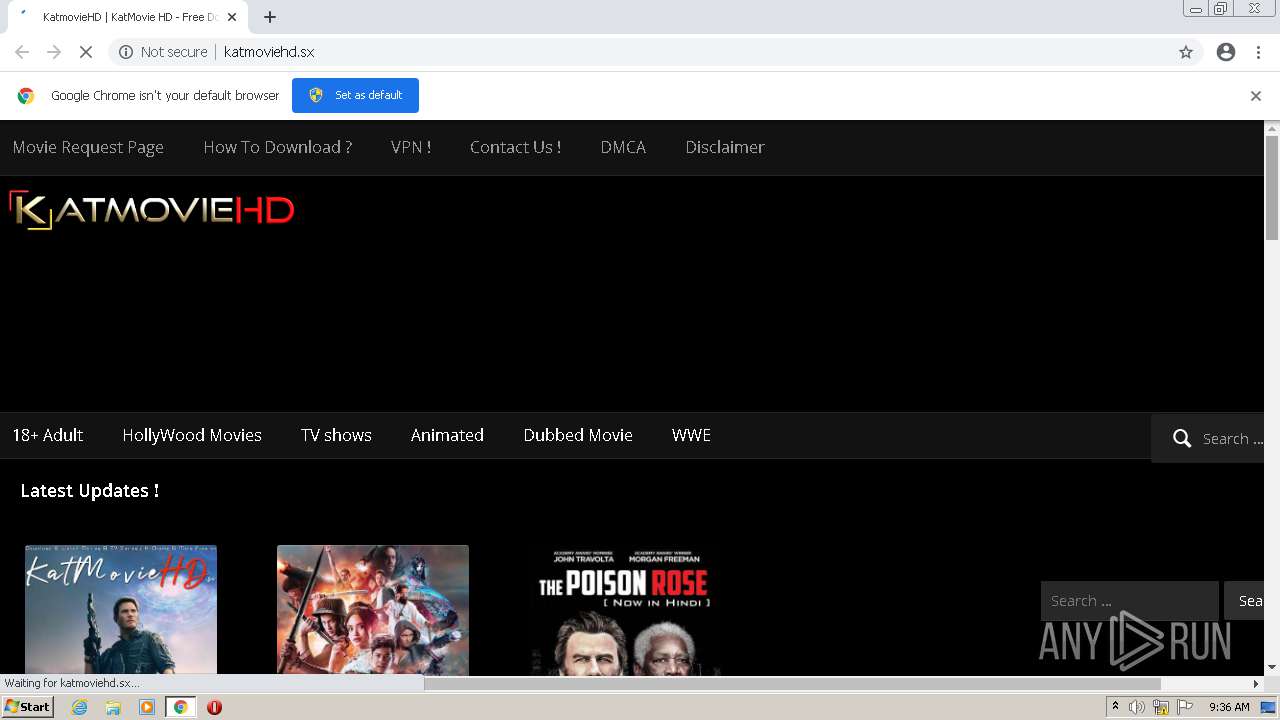Open The Poison Rose poster
The height and width of the screenshot is (720, 1280).
tap(625, 609)
